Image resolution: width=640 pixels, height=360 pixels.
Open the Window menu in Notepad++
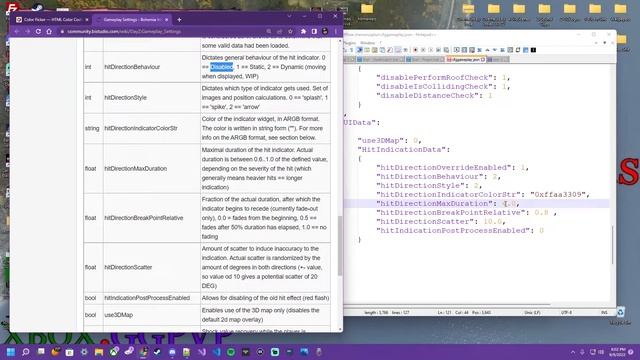[367, 43]
